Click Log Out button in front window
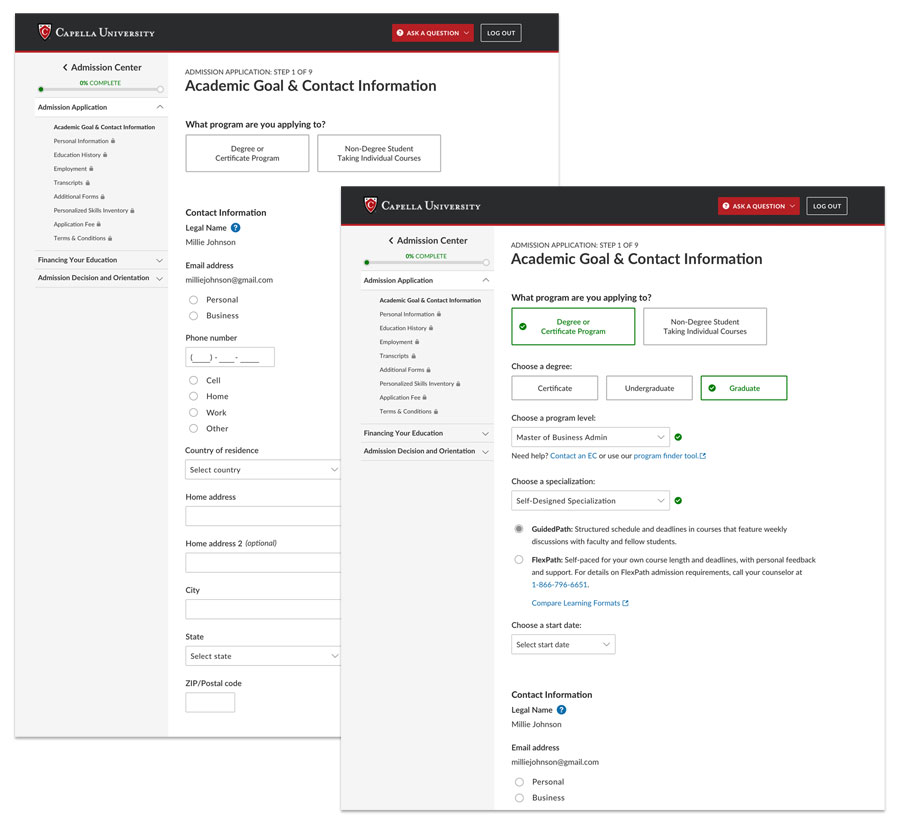Image resolution: width=900 pixels, height=827 pixels. click(x=827, y=206)
